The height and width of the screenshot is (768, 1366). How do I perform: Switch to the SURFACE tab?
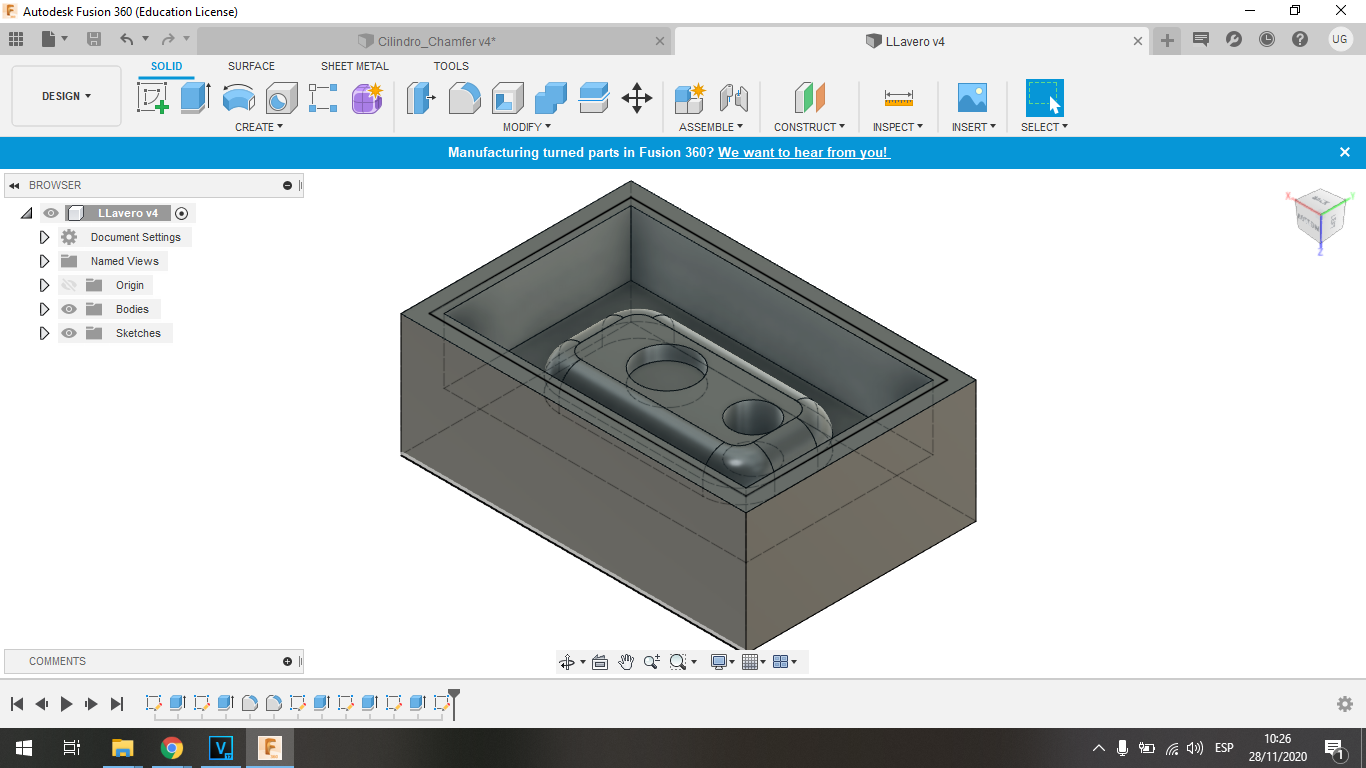point(251,66)
